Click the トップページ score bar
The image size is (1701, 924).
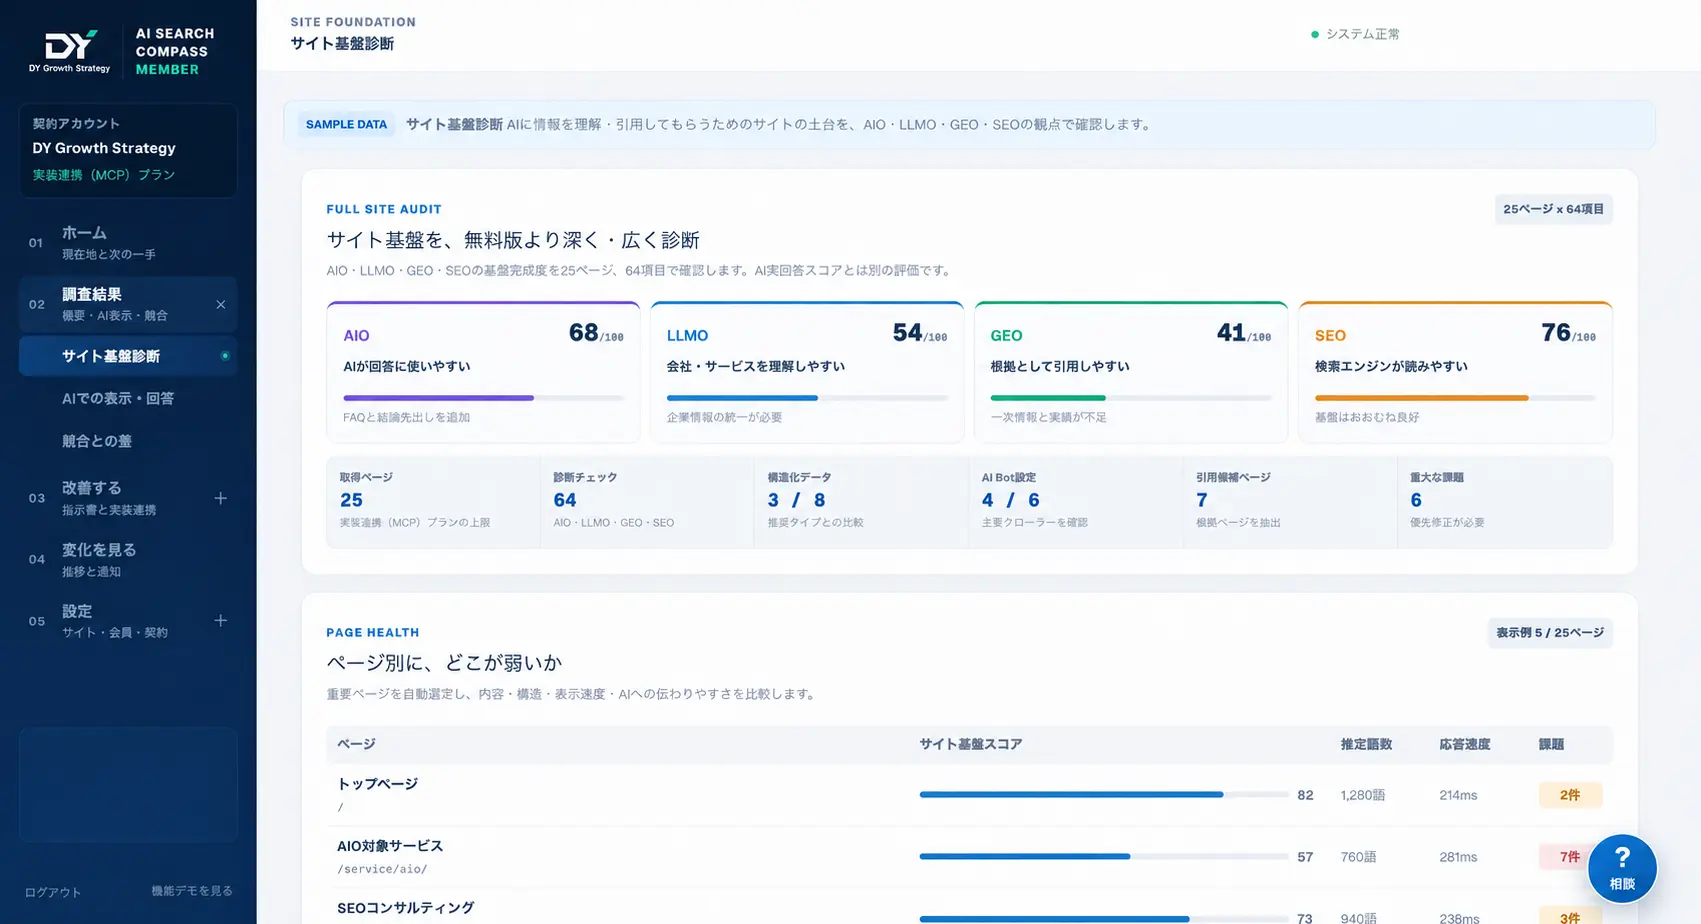coord(1104,795)
